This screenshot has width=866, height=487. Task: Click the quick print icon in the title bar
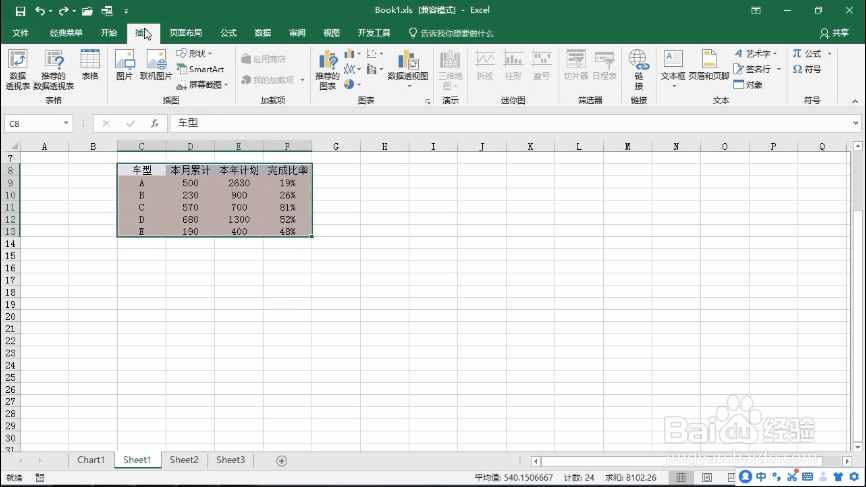(x=107, y=10)
